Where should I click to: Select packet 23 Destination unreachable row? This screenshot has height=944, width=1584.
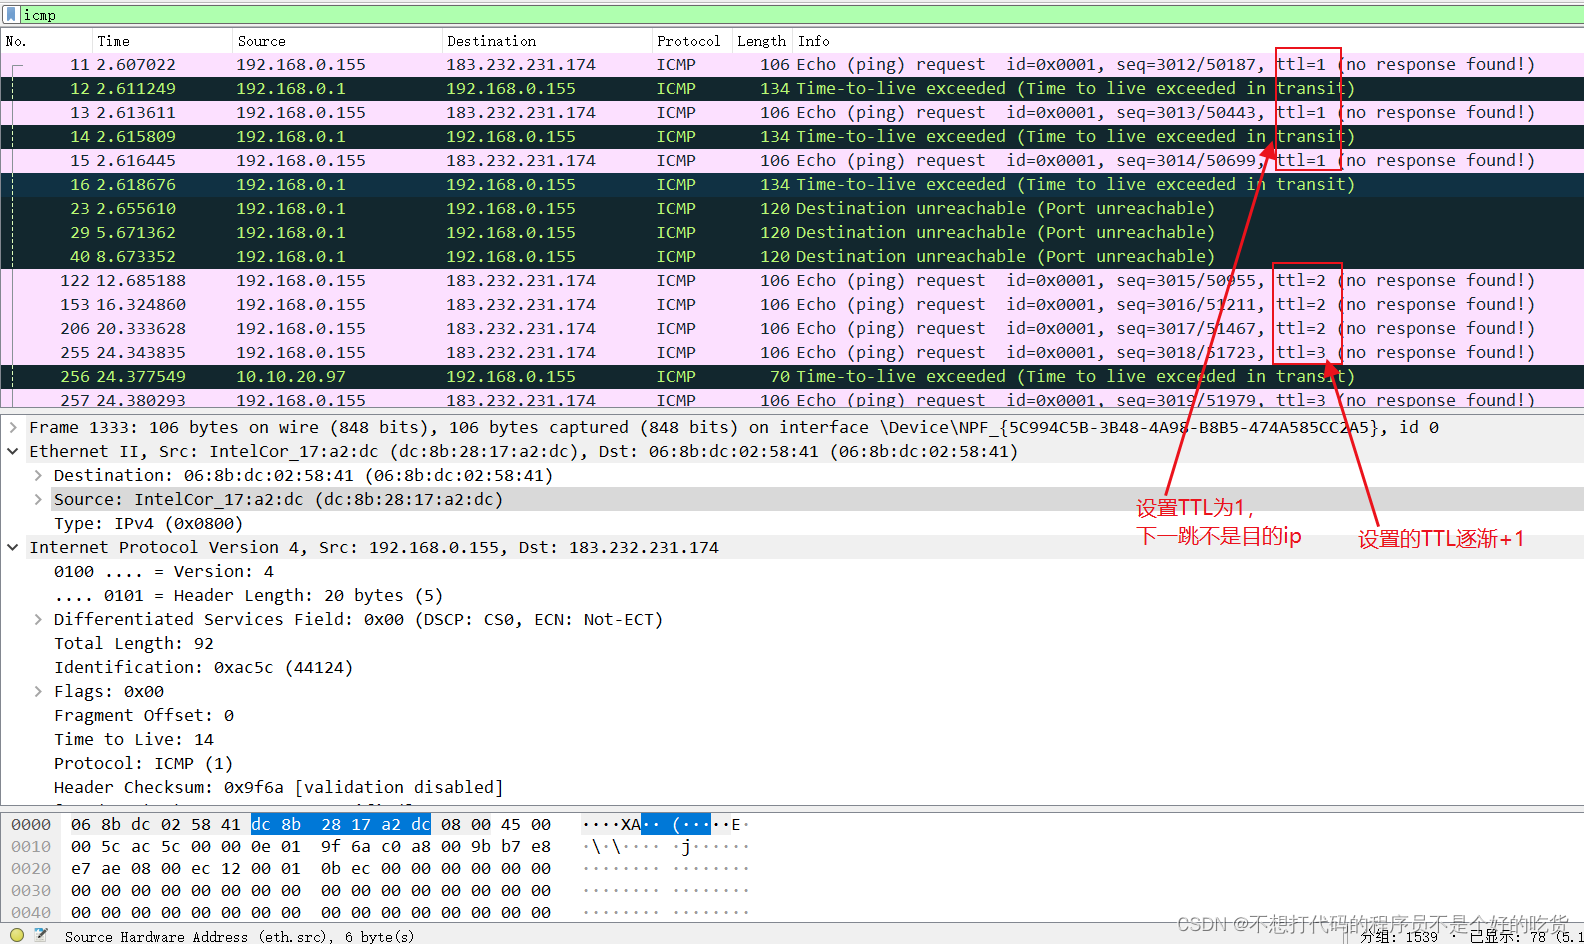(792, 208)
